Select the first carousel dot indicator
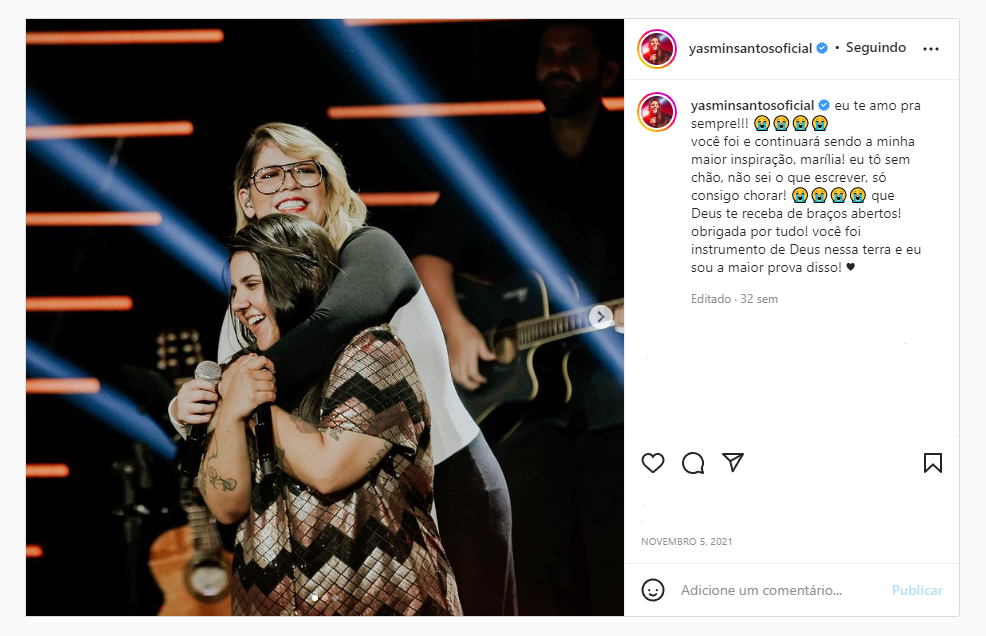The image size is (986, 636). coord(314,598)
